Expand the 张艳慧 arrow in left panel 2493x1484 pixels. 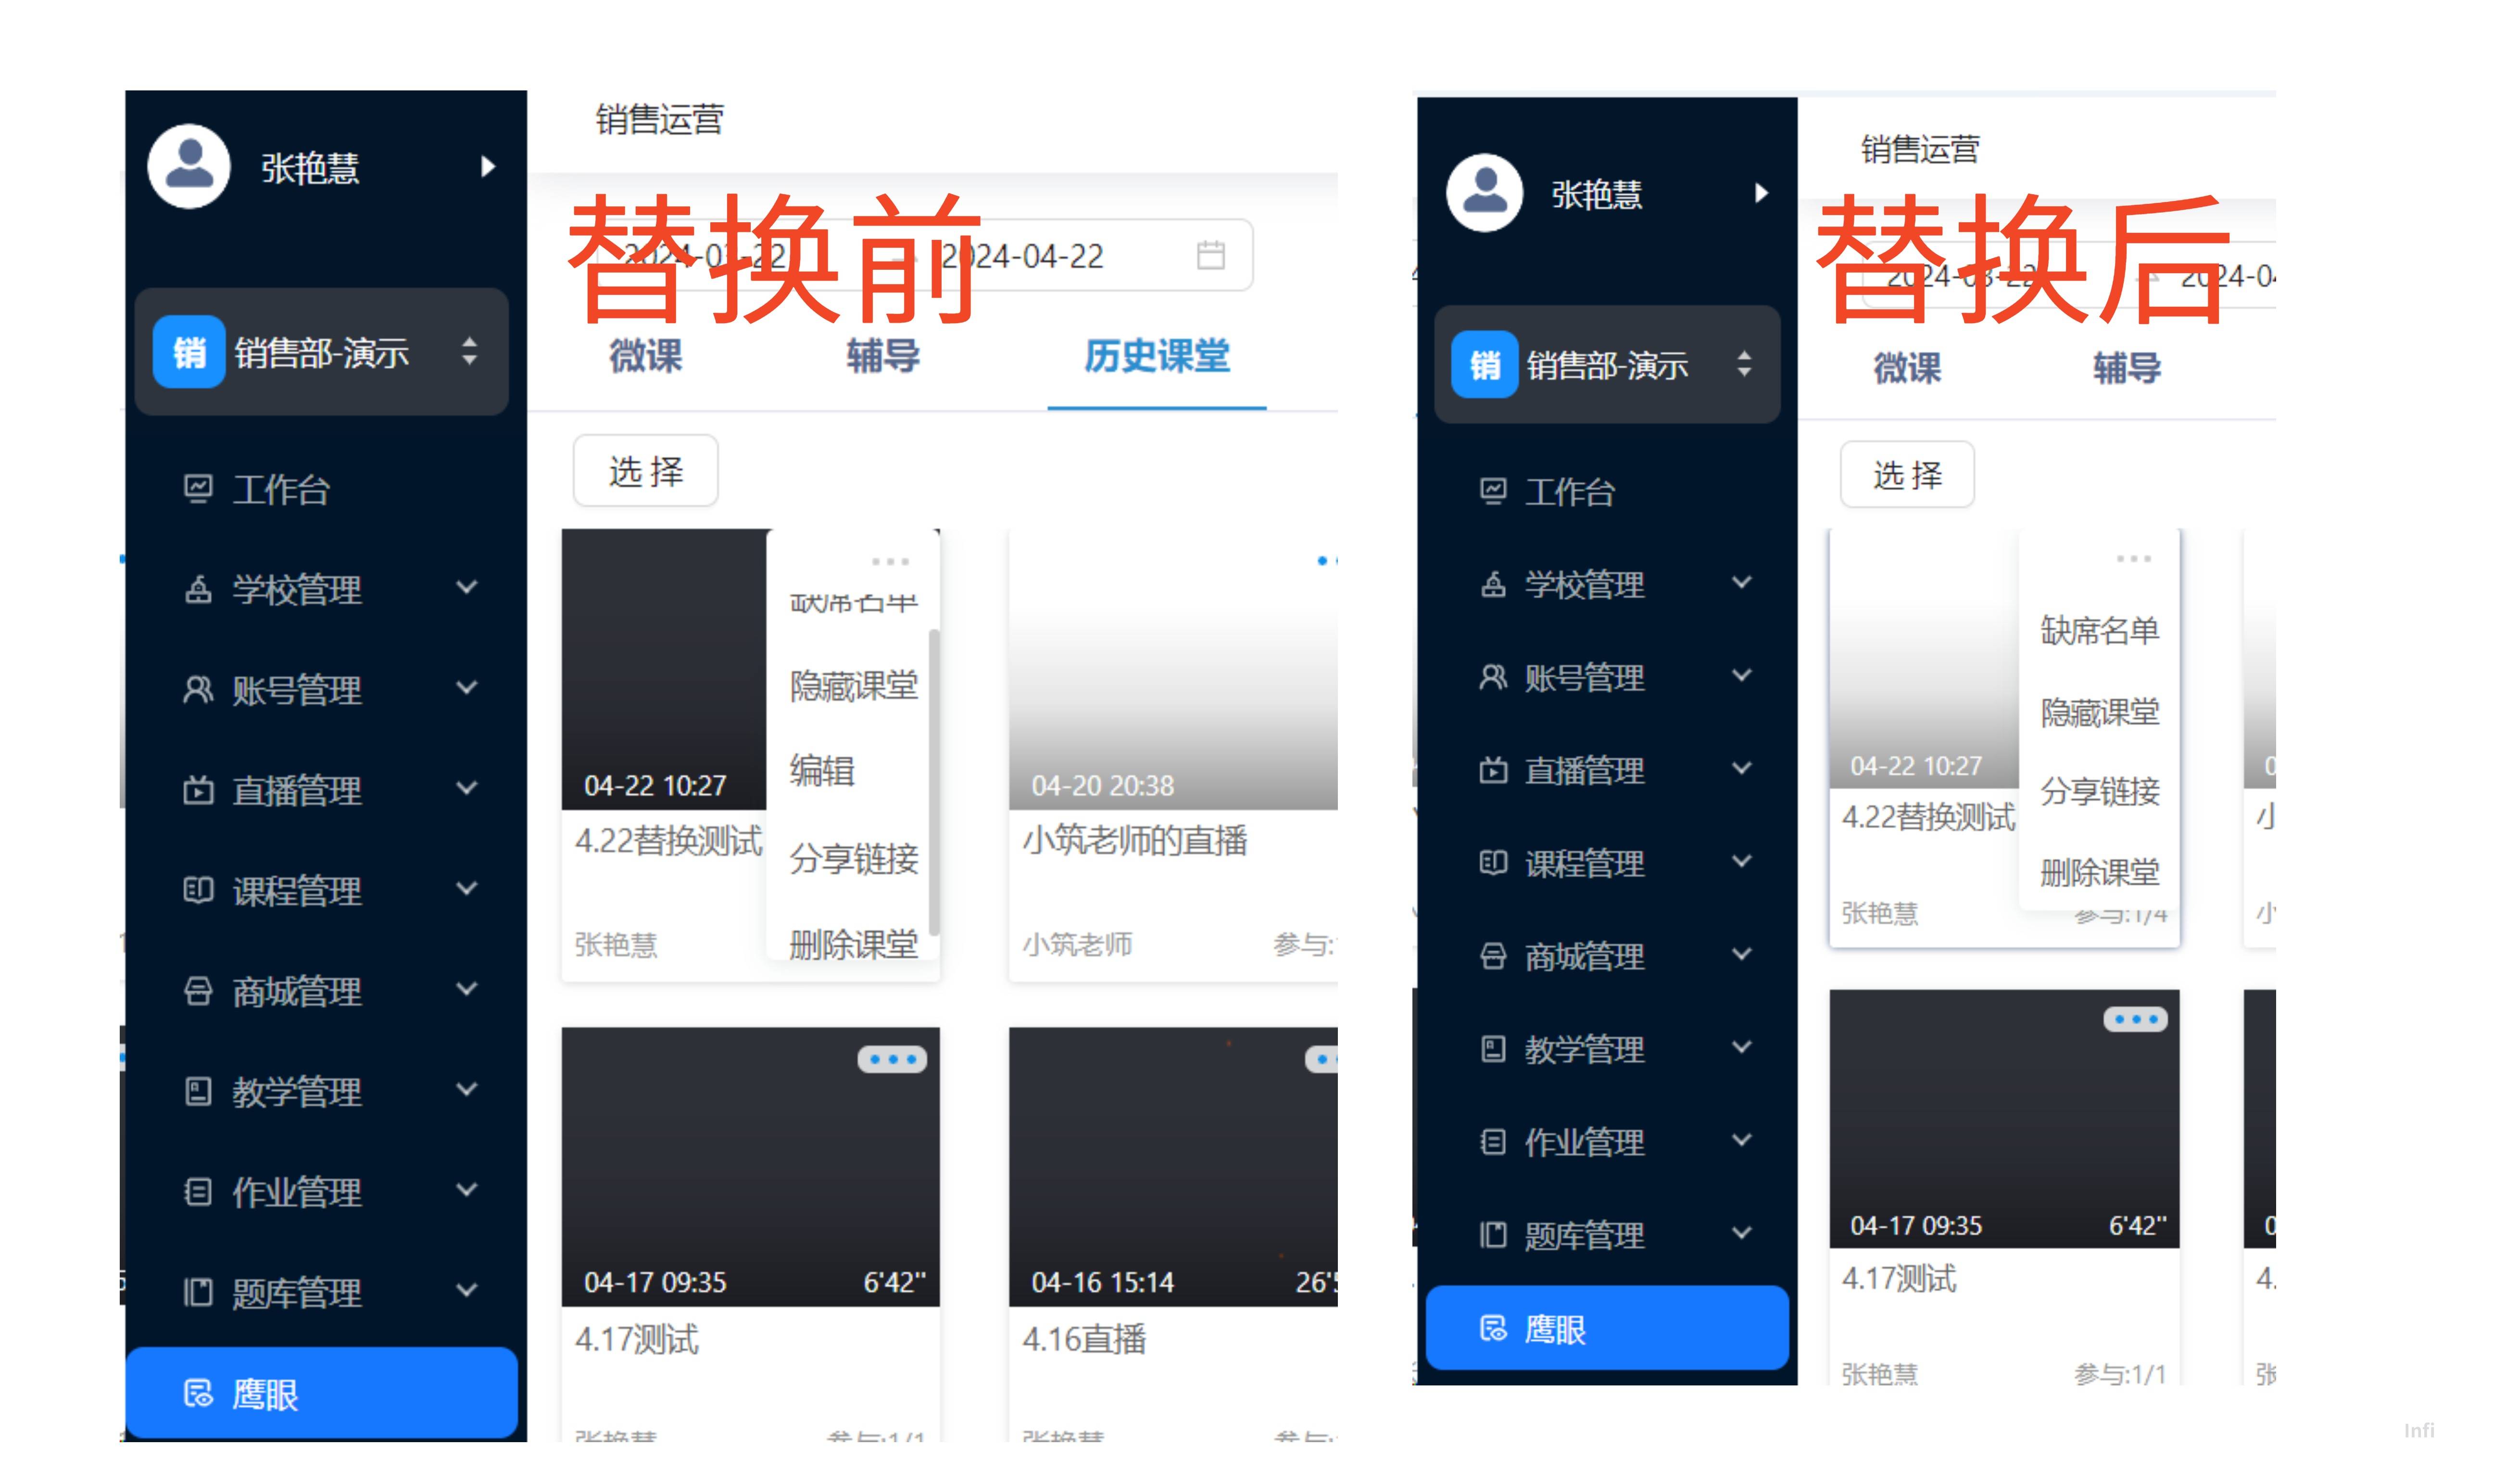(487, 166)
